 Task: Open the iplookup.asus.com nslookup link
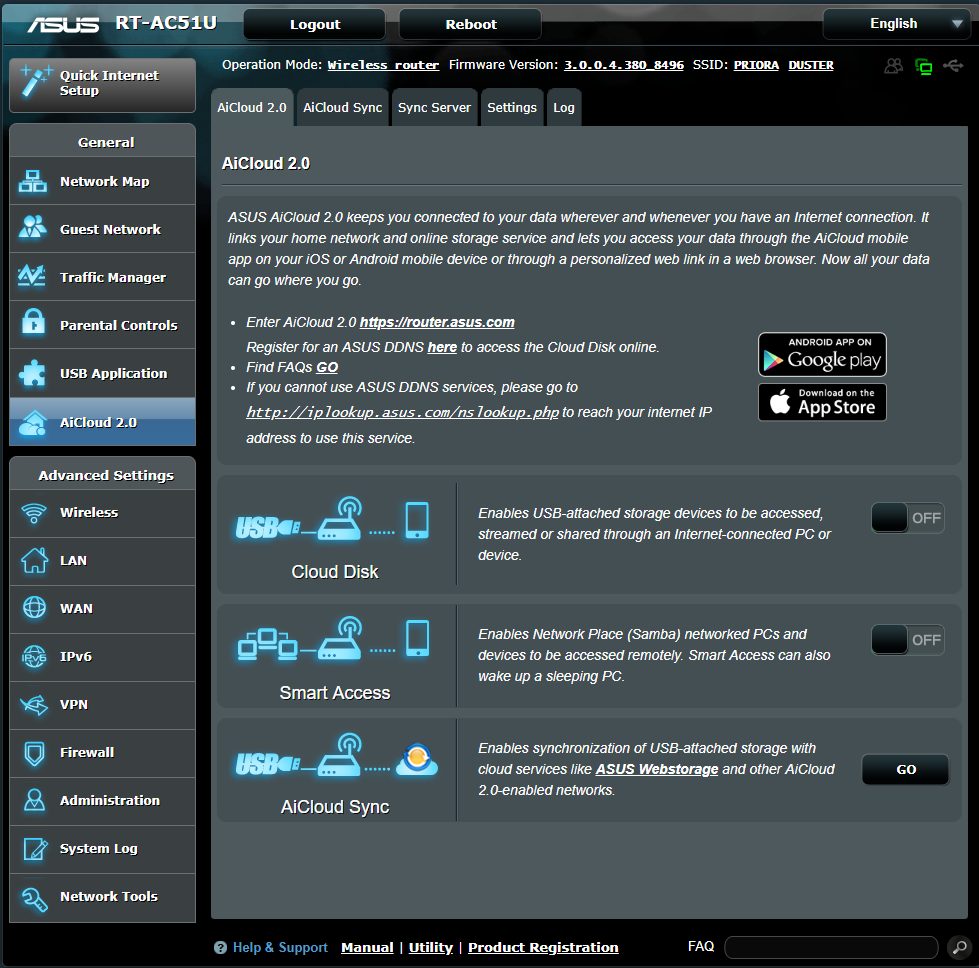pyautogui.click(x=402, y=412)
